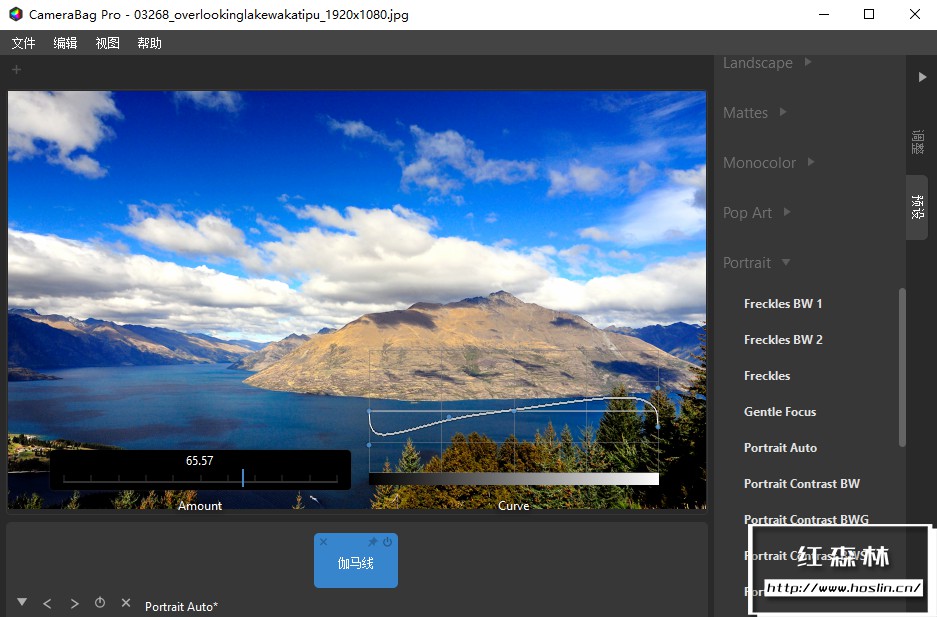Click the plus icon to add a tab
The width and height of the screenshot is (937, 617).
click(16, 70)
